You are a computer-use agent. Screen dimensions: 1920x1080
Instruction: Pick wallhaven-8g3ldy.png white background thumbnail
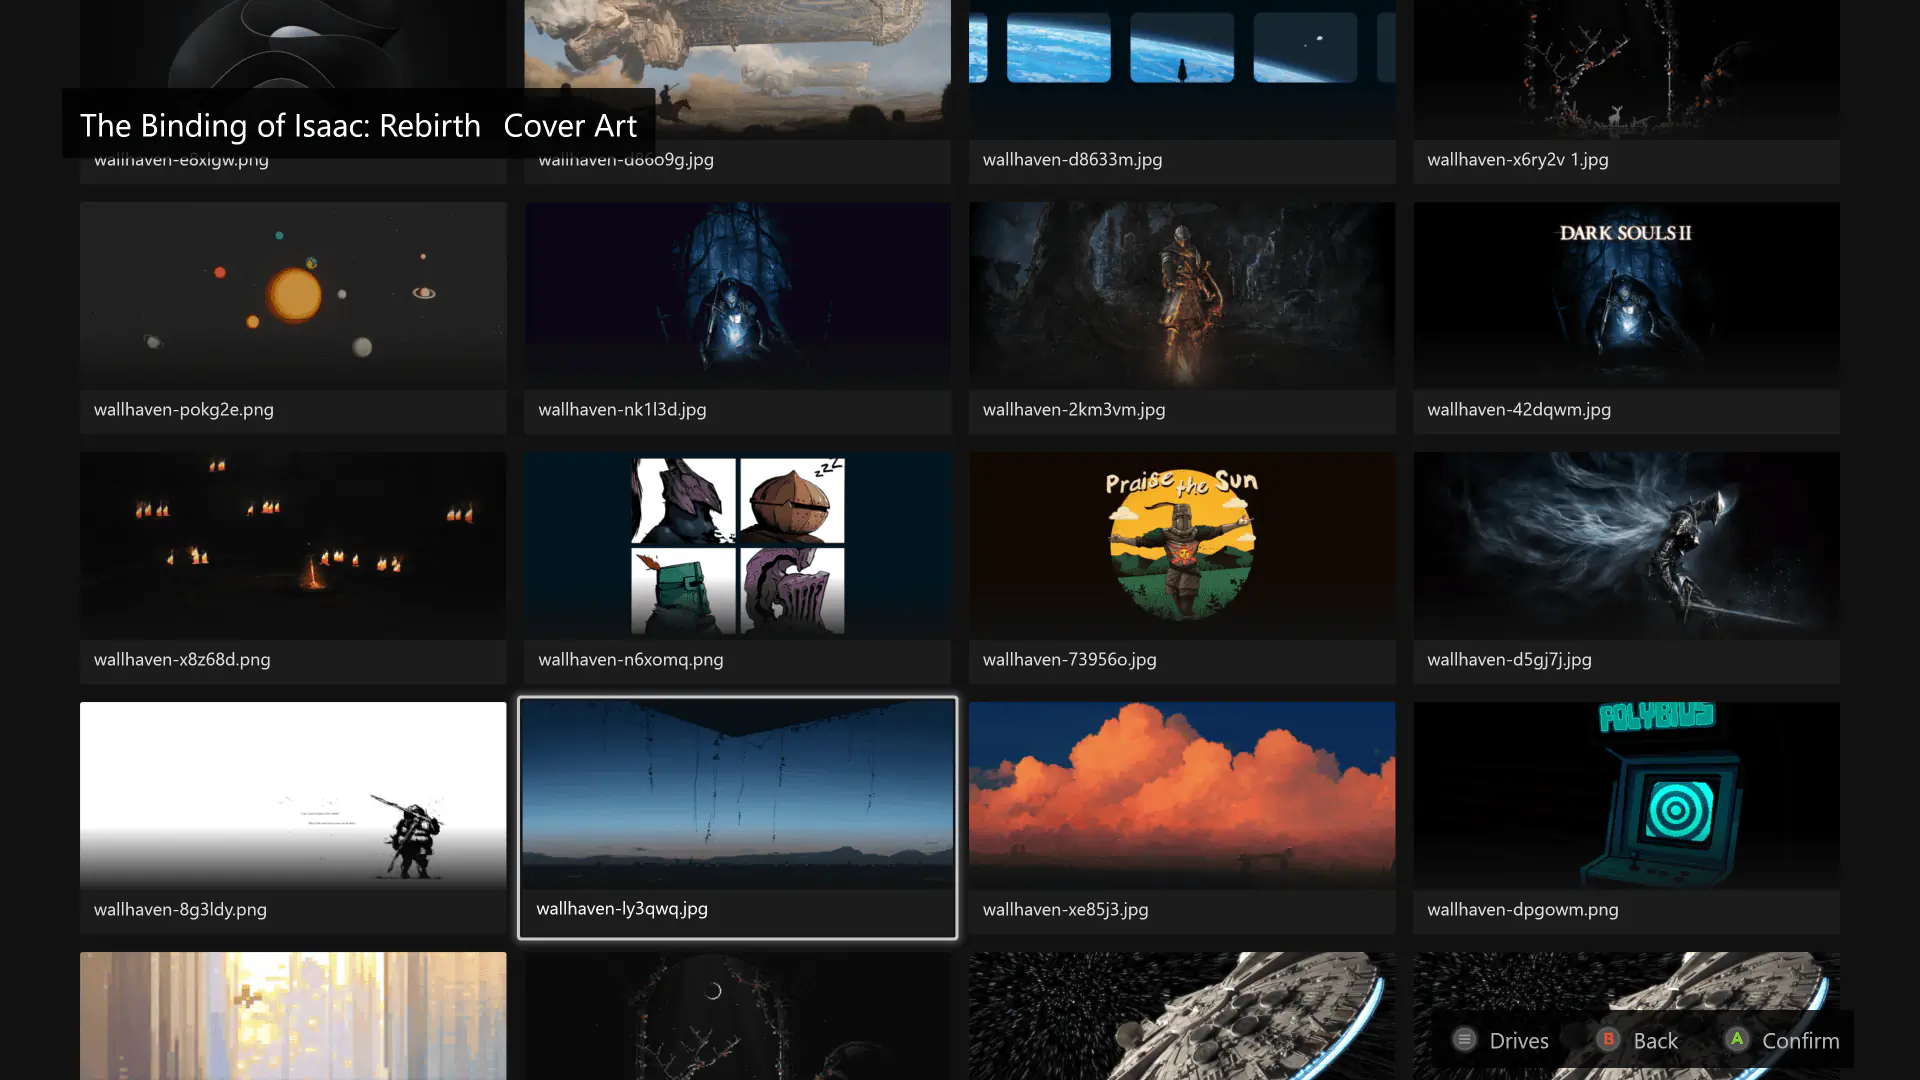[293, 796]
